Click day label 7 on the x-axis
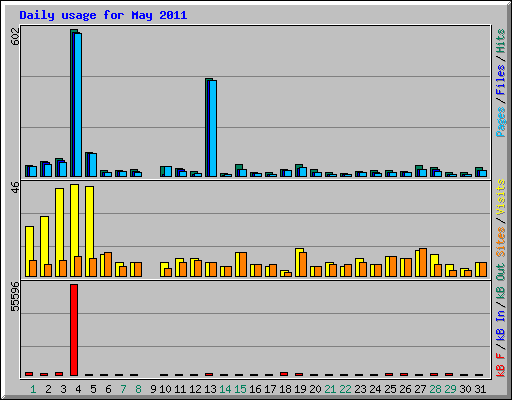 tap(123, 389)
